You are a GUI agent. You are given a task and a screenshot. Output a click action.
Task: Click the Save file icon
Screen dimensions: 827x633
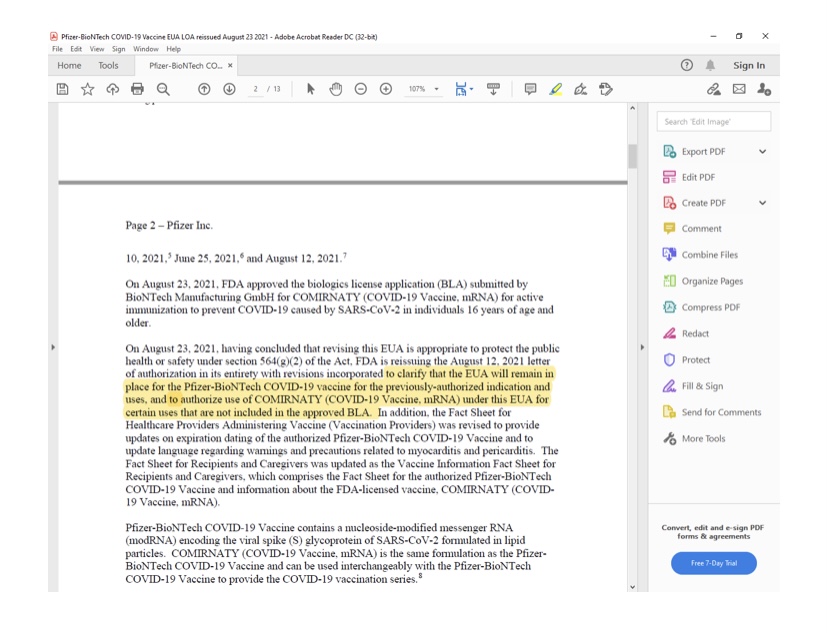(62, 89)
